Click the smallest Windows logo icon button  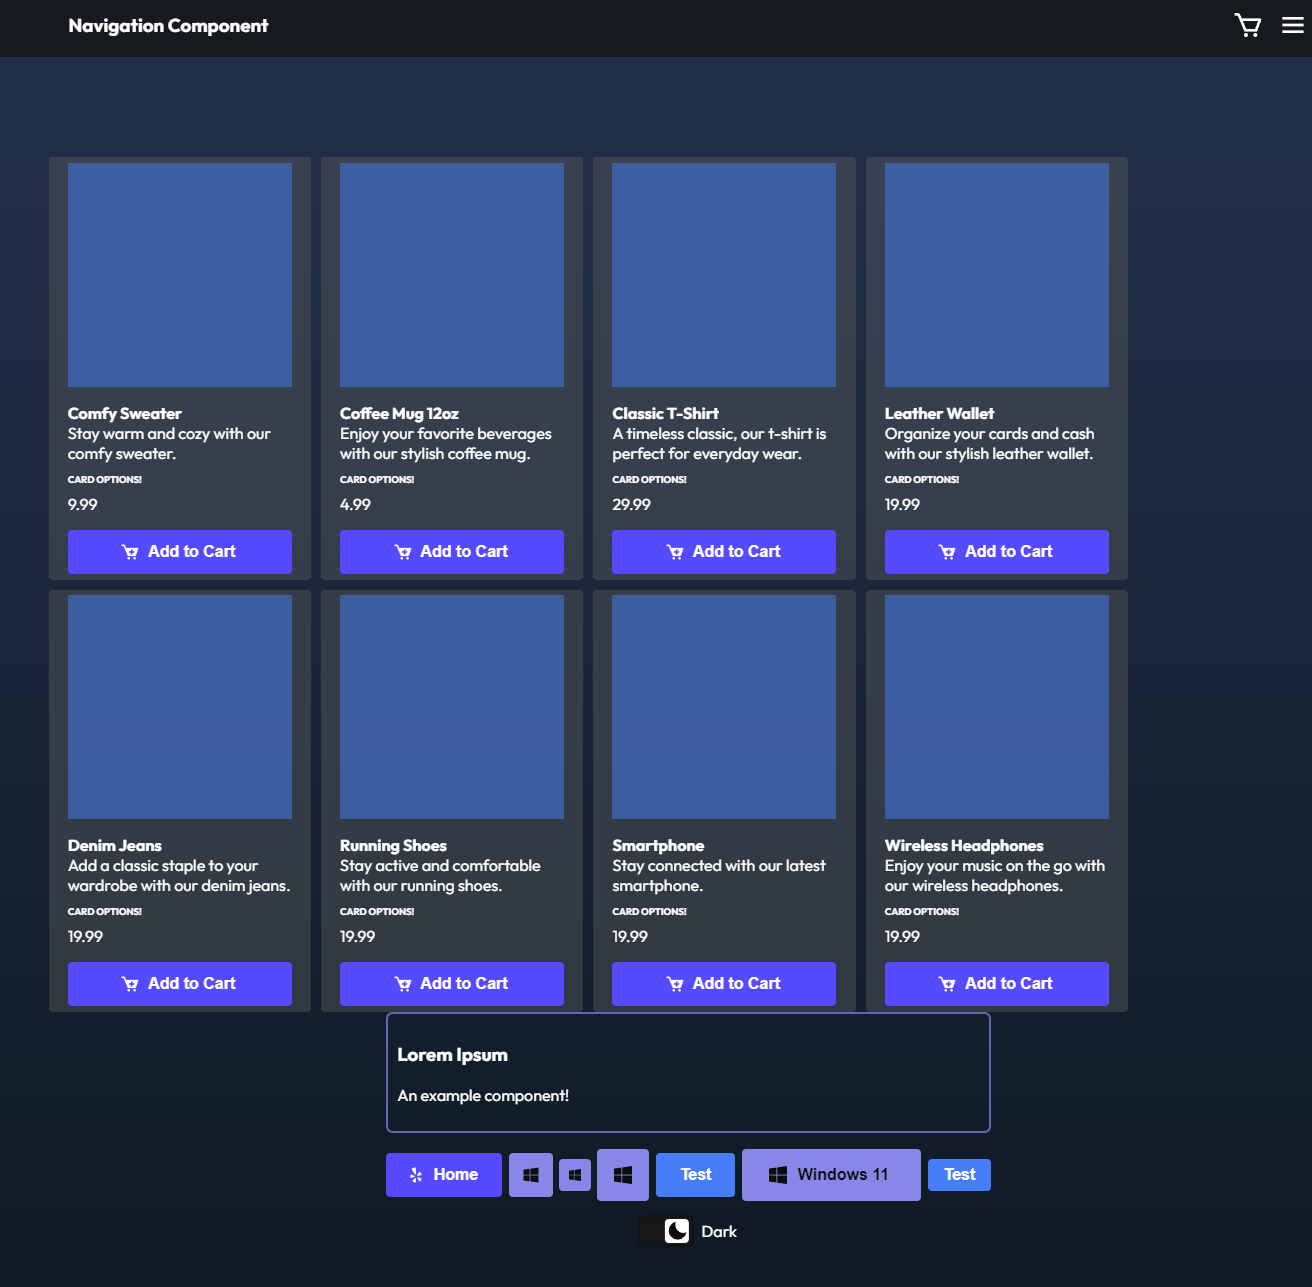pos(574,1174)
